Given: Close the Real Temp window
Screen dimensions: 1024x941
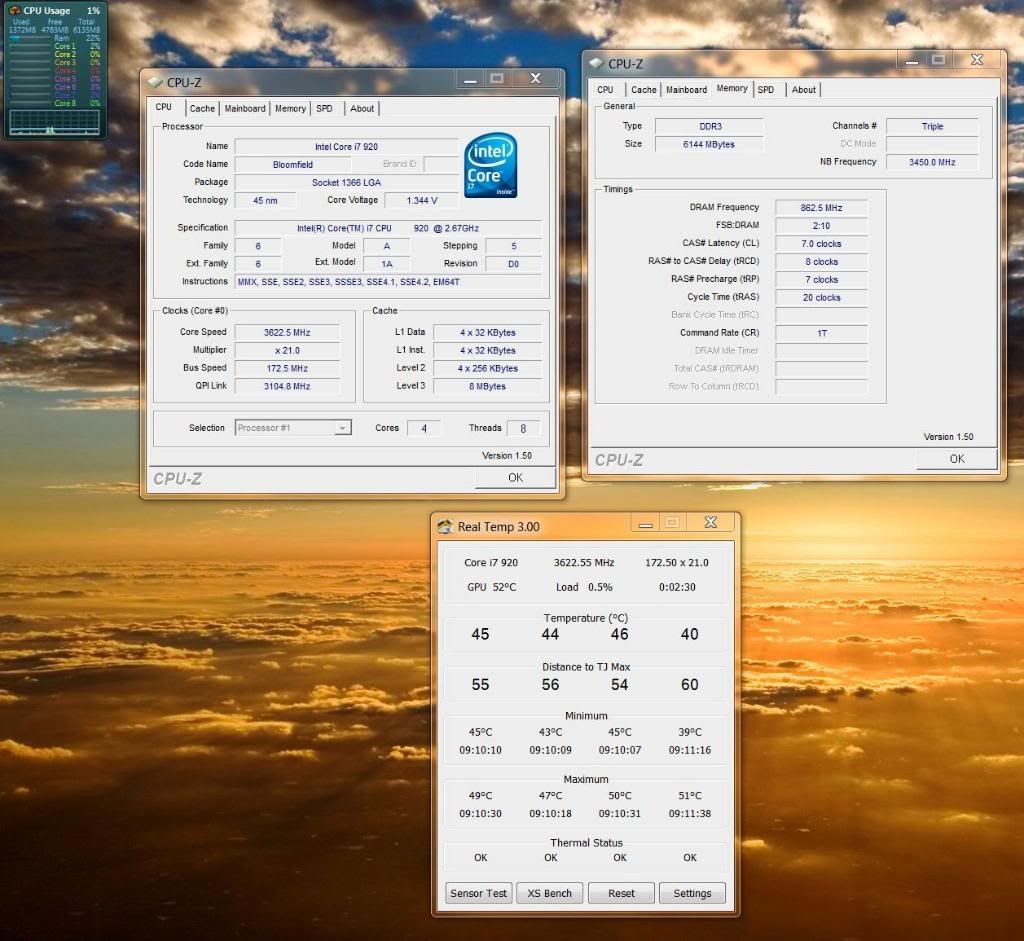Looking at the screenshot, I should (711, 522).
